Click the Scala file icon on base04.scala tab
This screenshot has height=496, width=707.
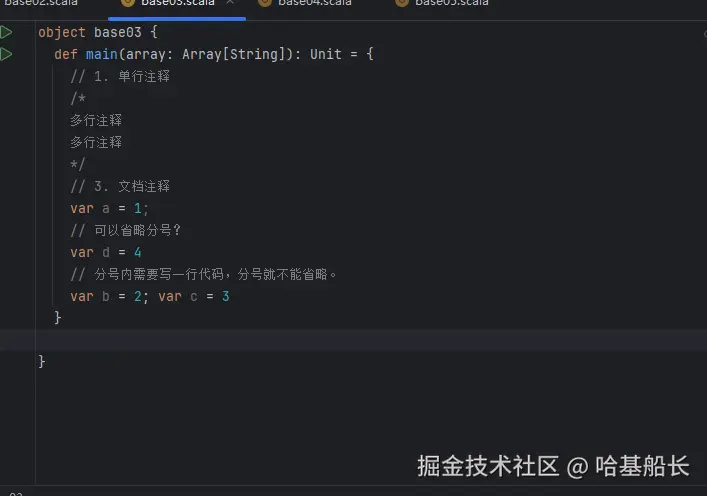tap(264, 3)
